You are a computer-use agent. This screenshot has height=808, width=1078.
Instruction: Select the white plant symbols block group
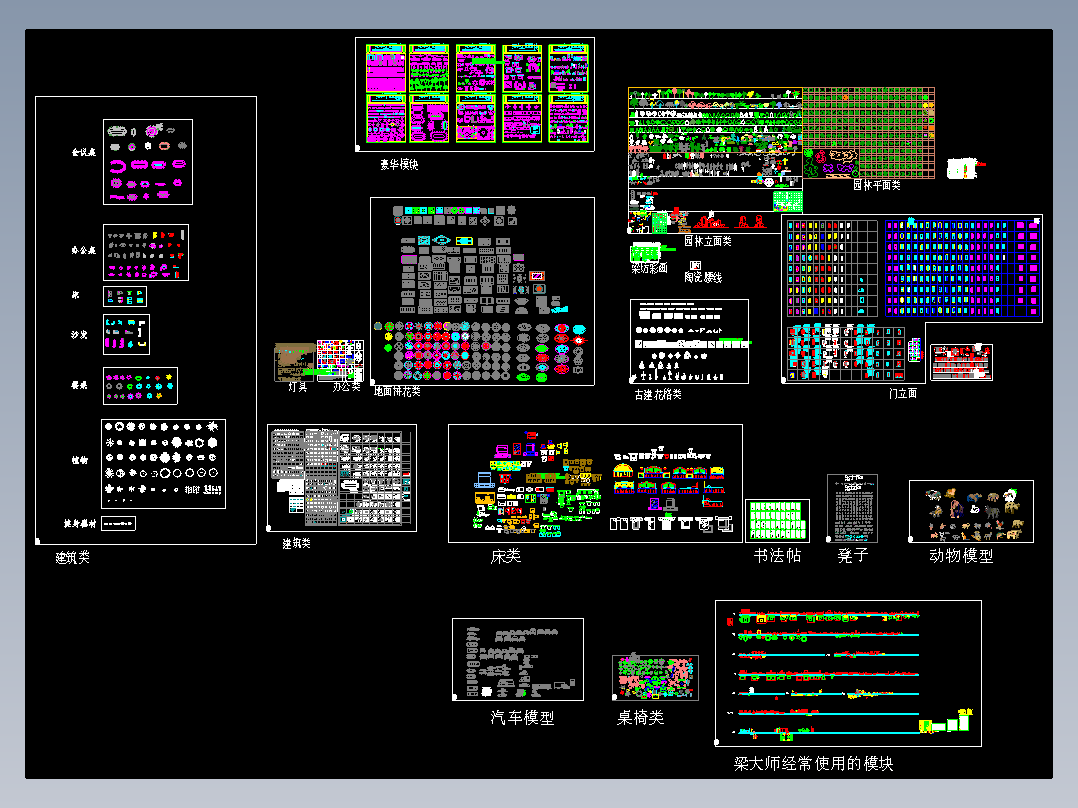(x=164, y=463)
